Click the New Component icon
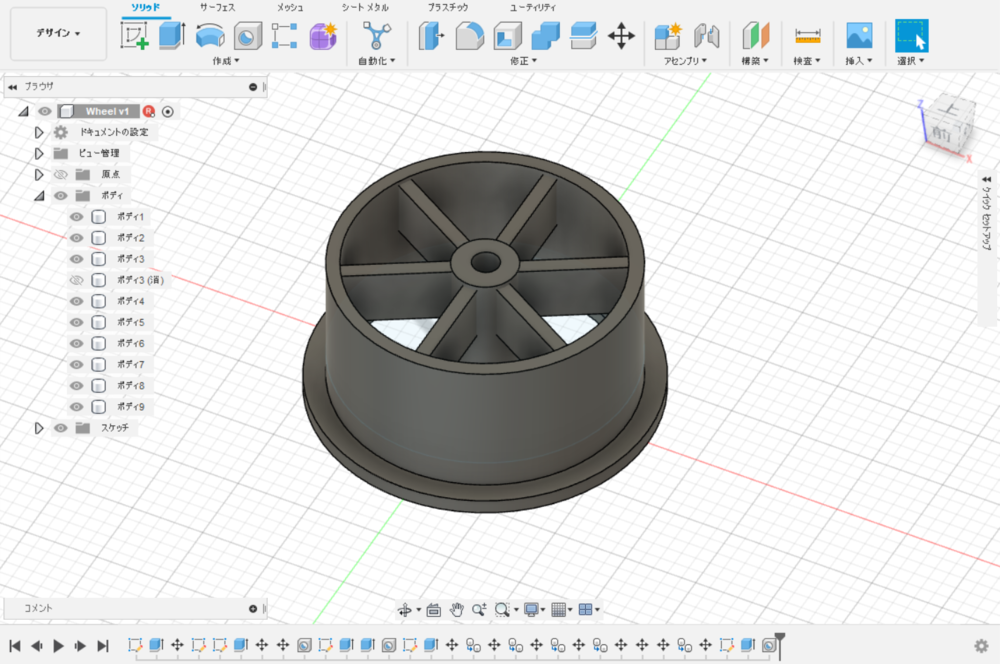The height and width of the screenshot is (664, 1000). [668, 36]
